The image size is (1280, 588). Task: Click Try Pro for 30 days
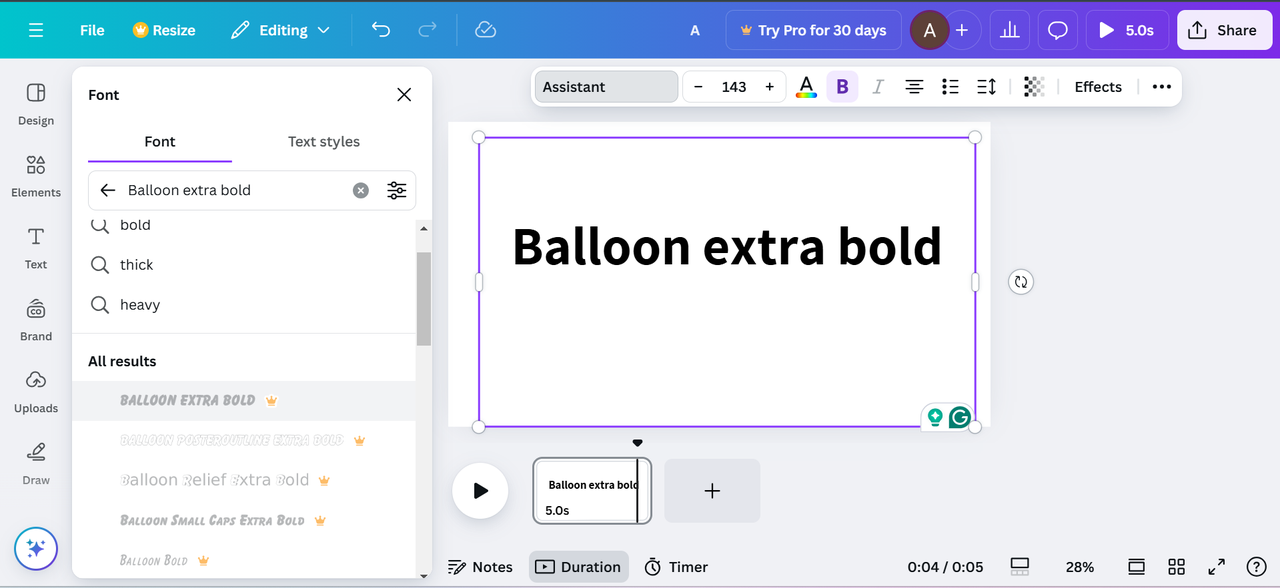click(x=813, y=30)
